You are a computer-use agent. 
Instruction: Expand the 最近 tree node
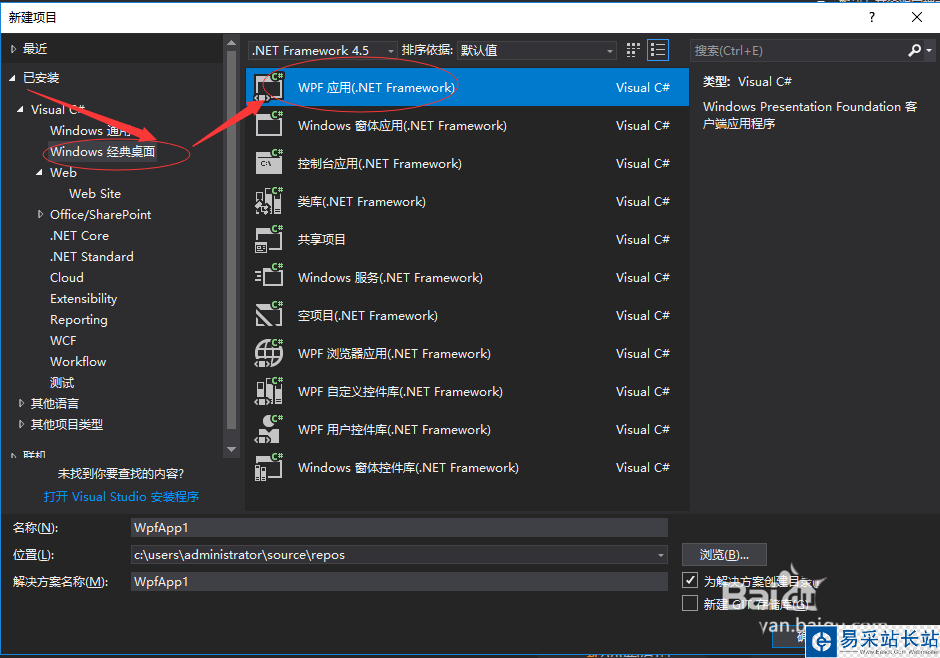pos(13,49)
